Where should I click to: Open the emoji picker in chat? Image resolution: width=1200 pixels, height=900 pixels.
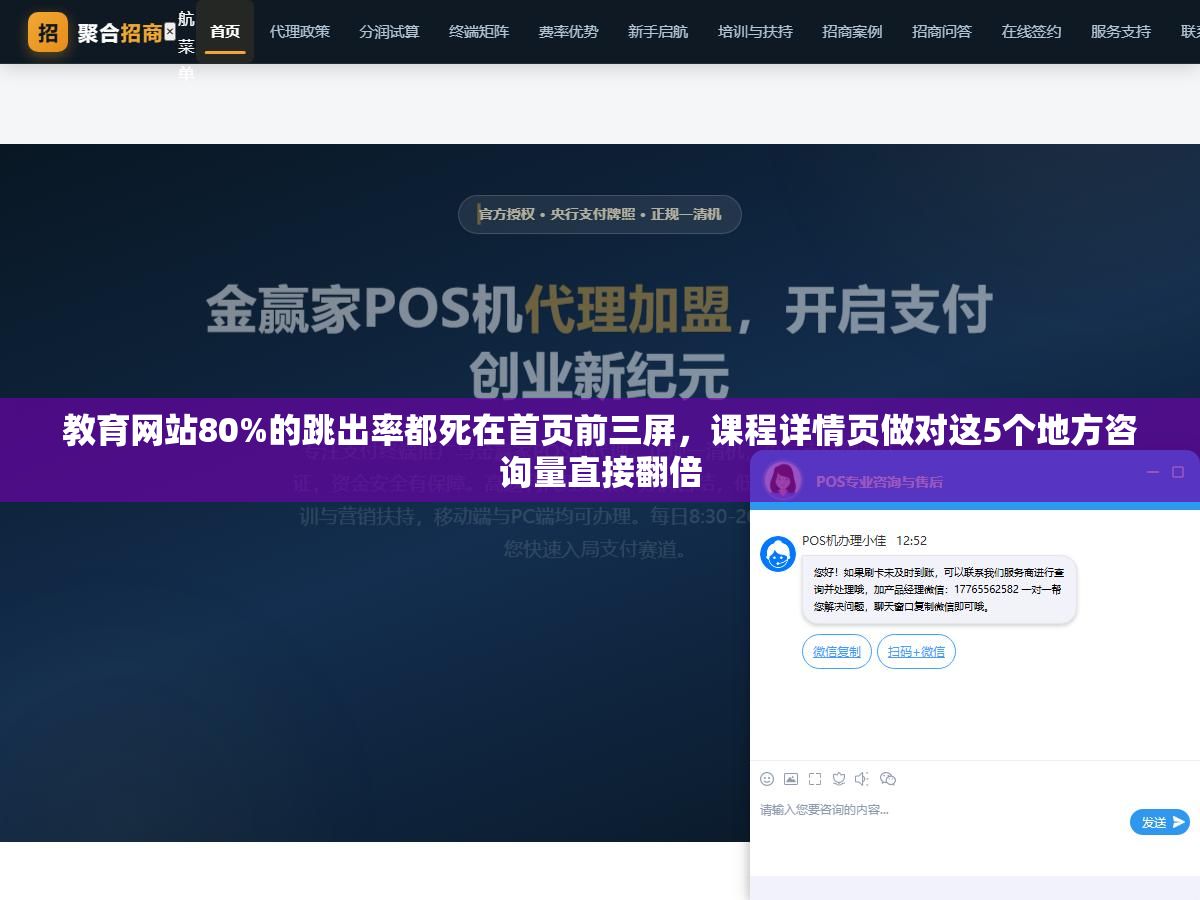click(767, 779)
